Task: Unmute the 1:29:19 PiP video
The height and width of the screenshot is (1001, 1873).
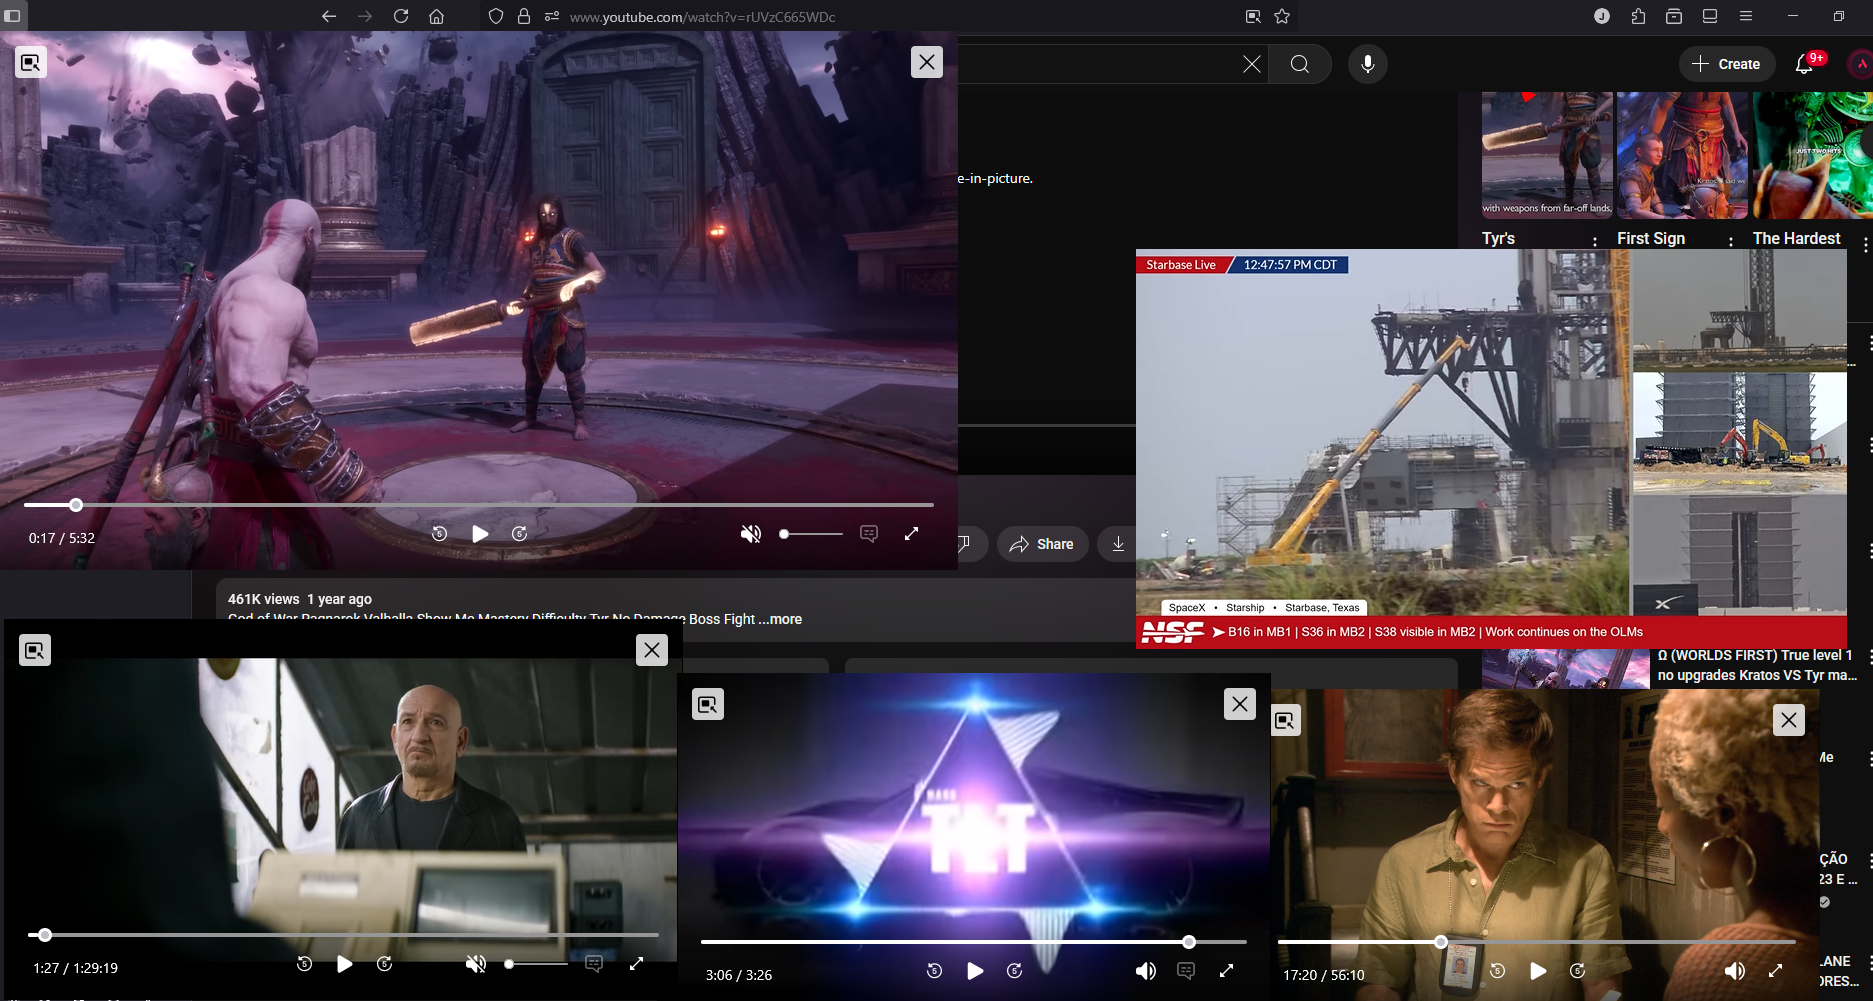Action: pos(476,964)
